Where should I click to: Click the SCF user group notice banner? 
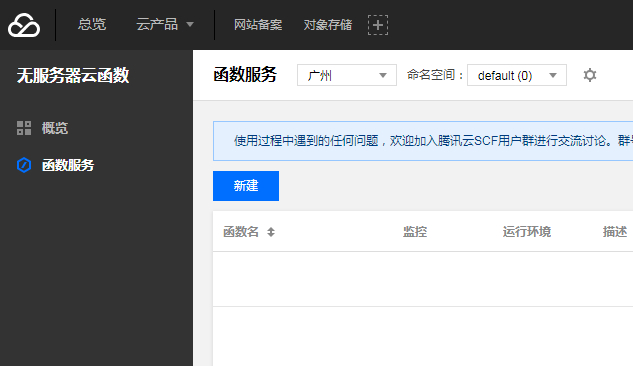(423, 141)
